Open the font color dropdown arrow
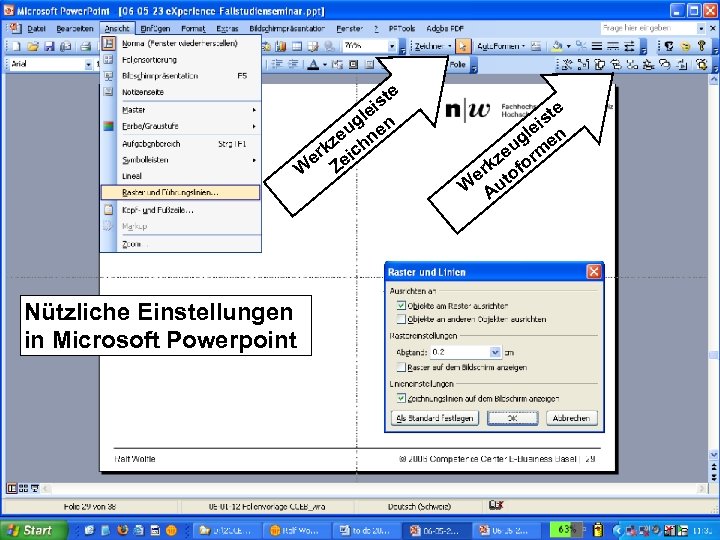Image resolution: width=720 pixels, height=540 pixels. click(x=324, y=65)
